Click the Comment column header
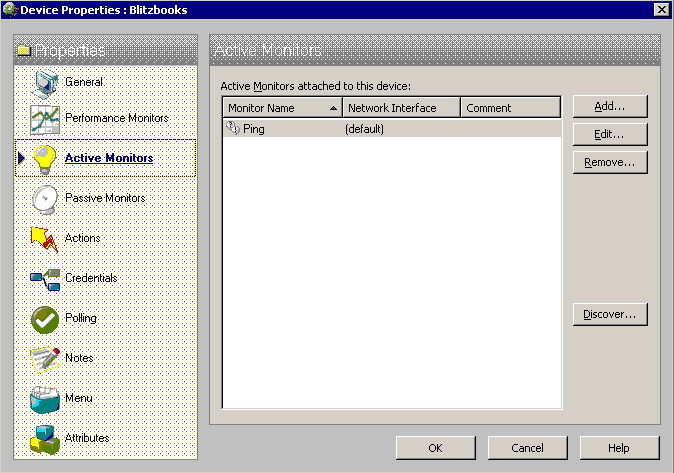 pos(510,108)
